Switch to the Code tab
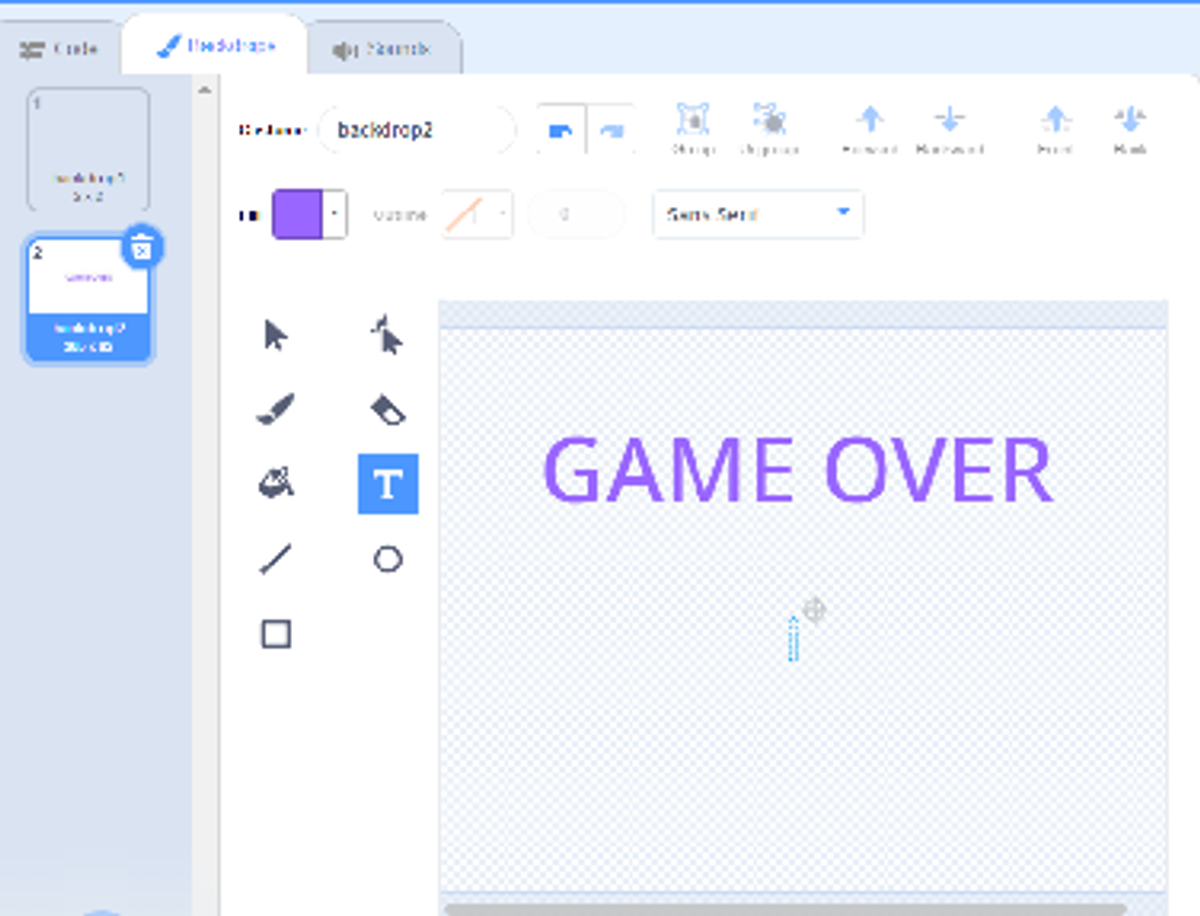 click(60, 49)
